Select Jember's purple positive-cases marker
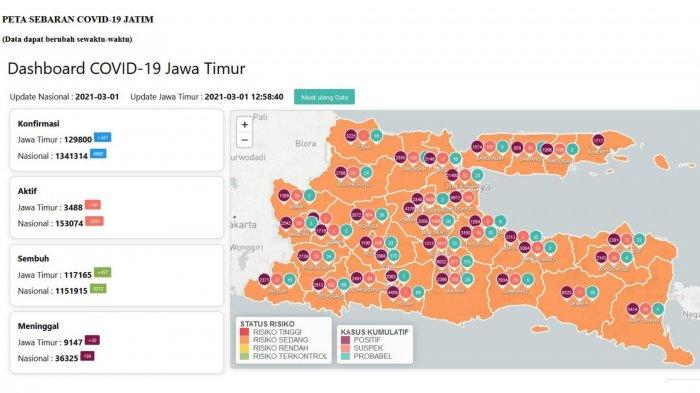 click(x=567, y=293)
